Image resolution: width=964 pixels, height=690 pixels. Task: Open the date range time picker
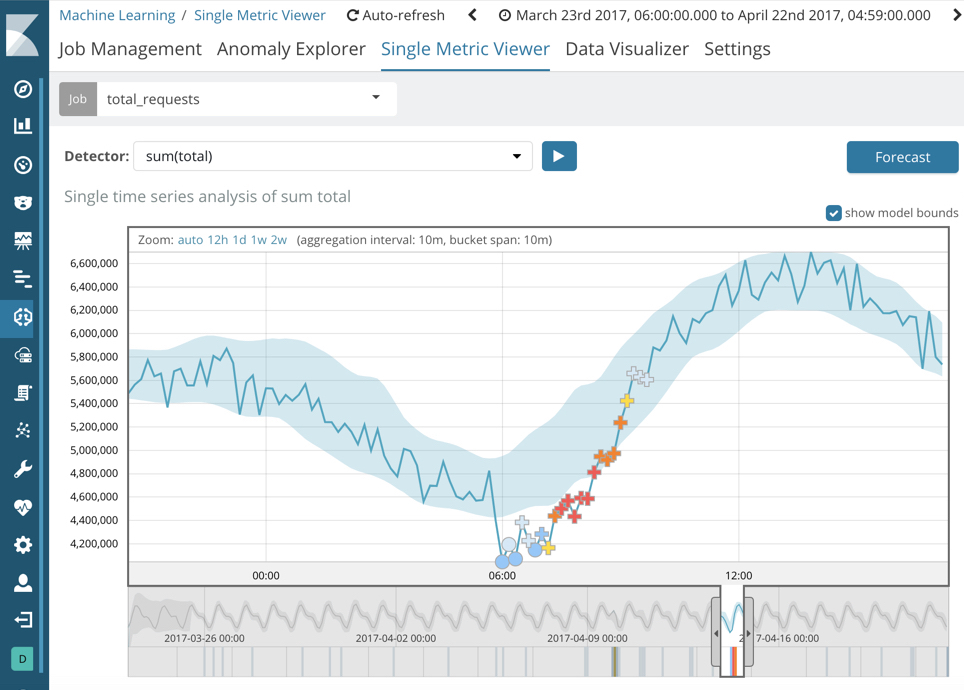715,15
